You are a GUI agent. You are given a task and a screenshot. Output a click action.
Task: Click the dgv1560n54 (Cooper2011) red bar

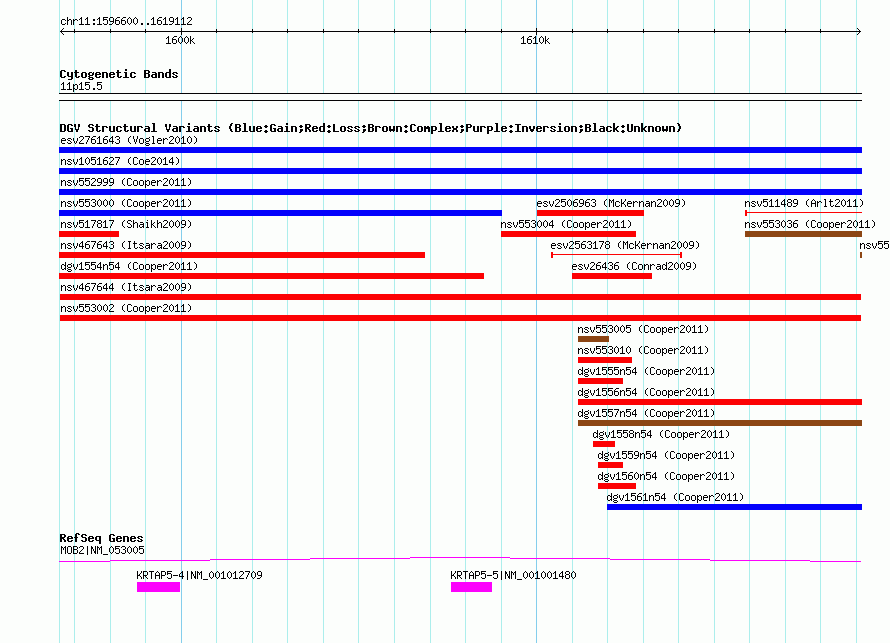[x=617, y=486]
